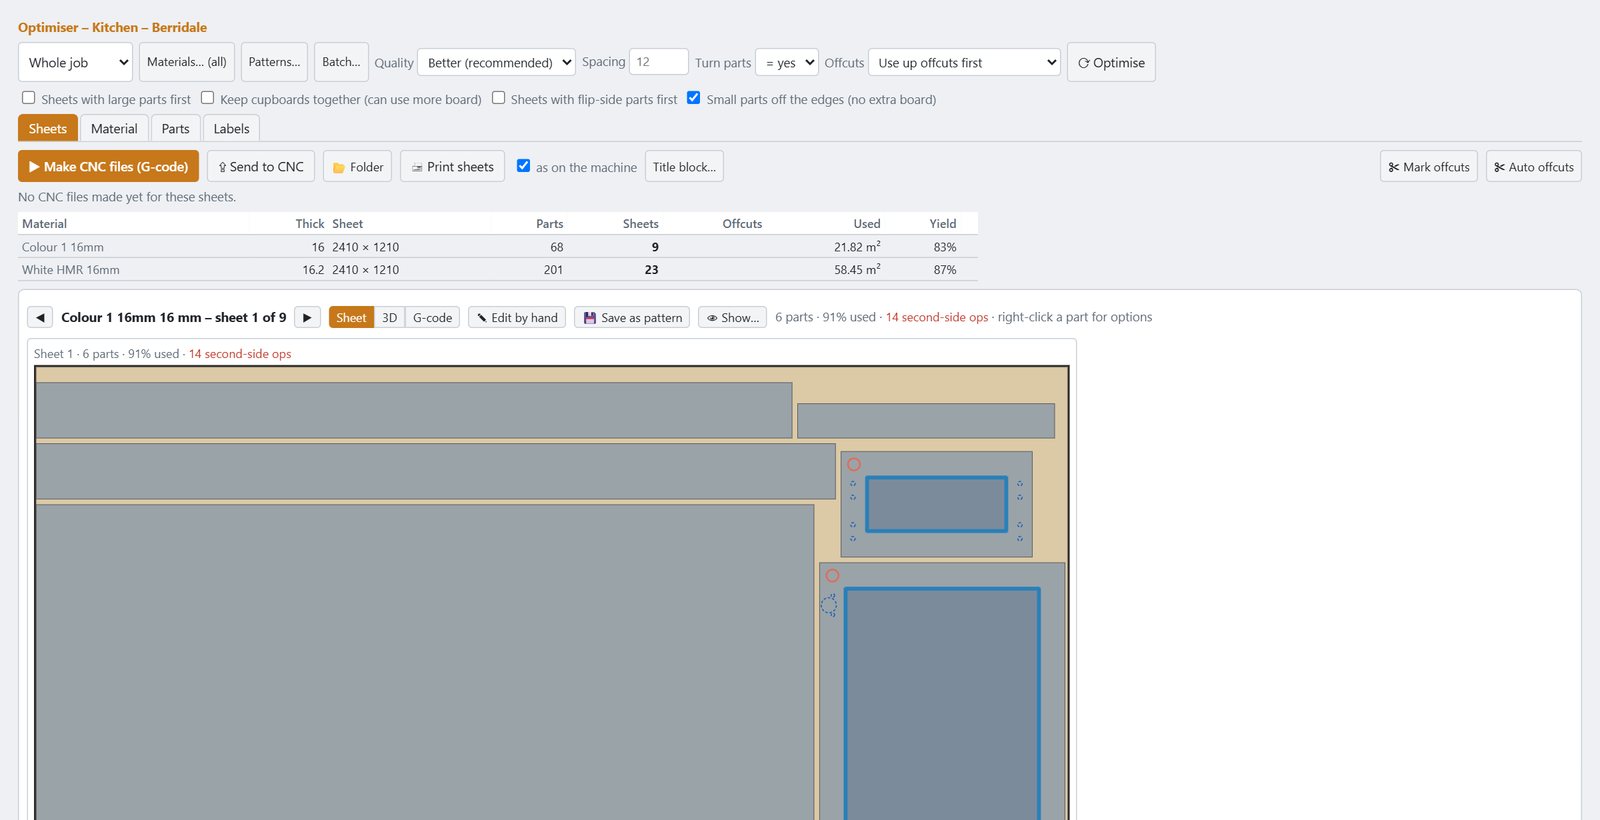Open the Show... visibility options

pos(732,317)
